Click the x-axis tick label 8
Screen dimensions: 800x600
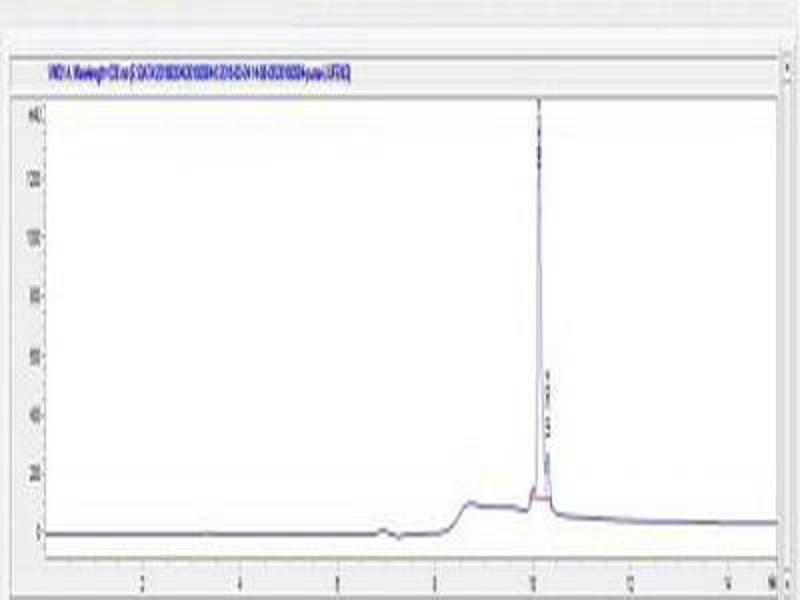[435, 579]
